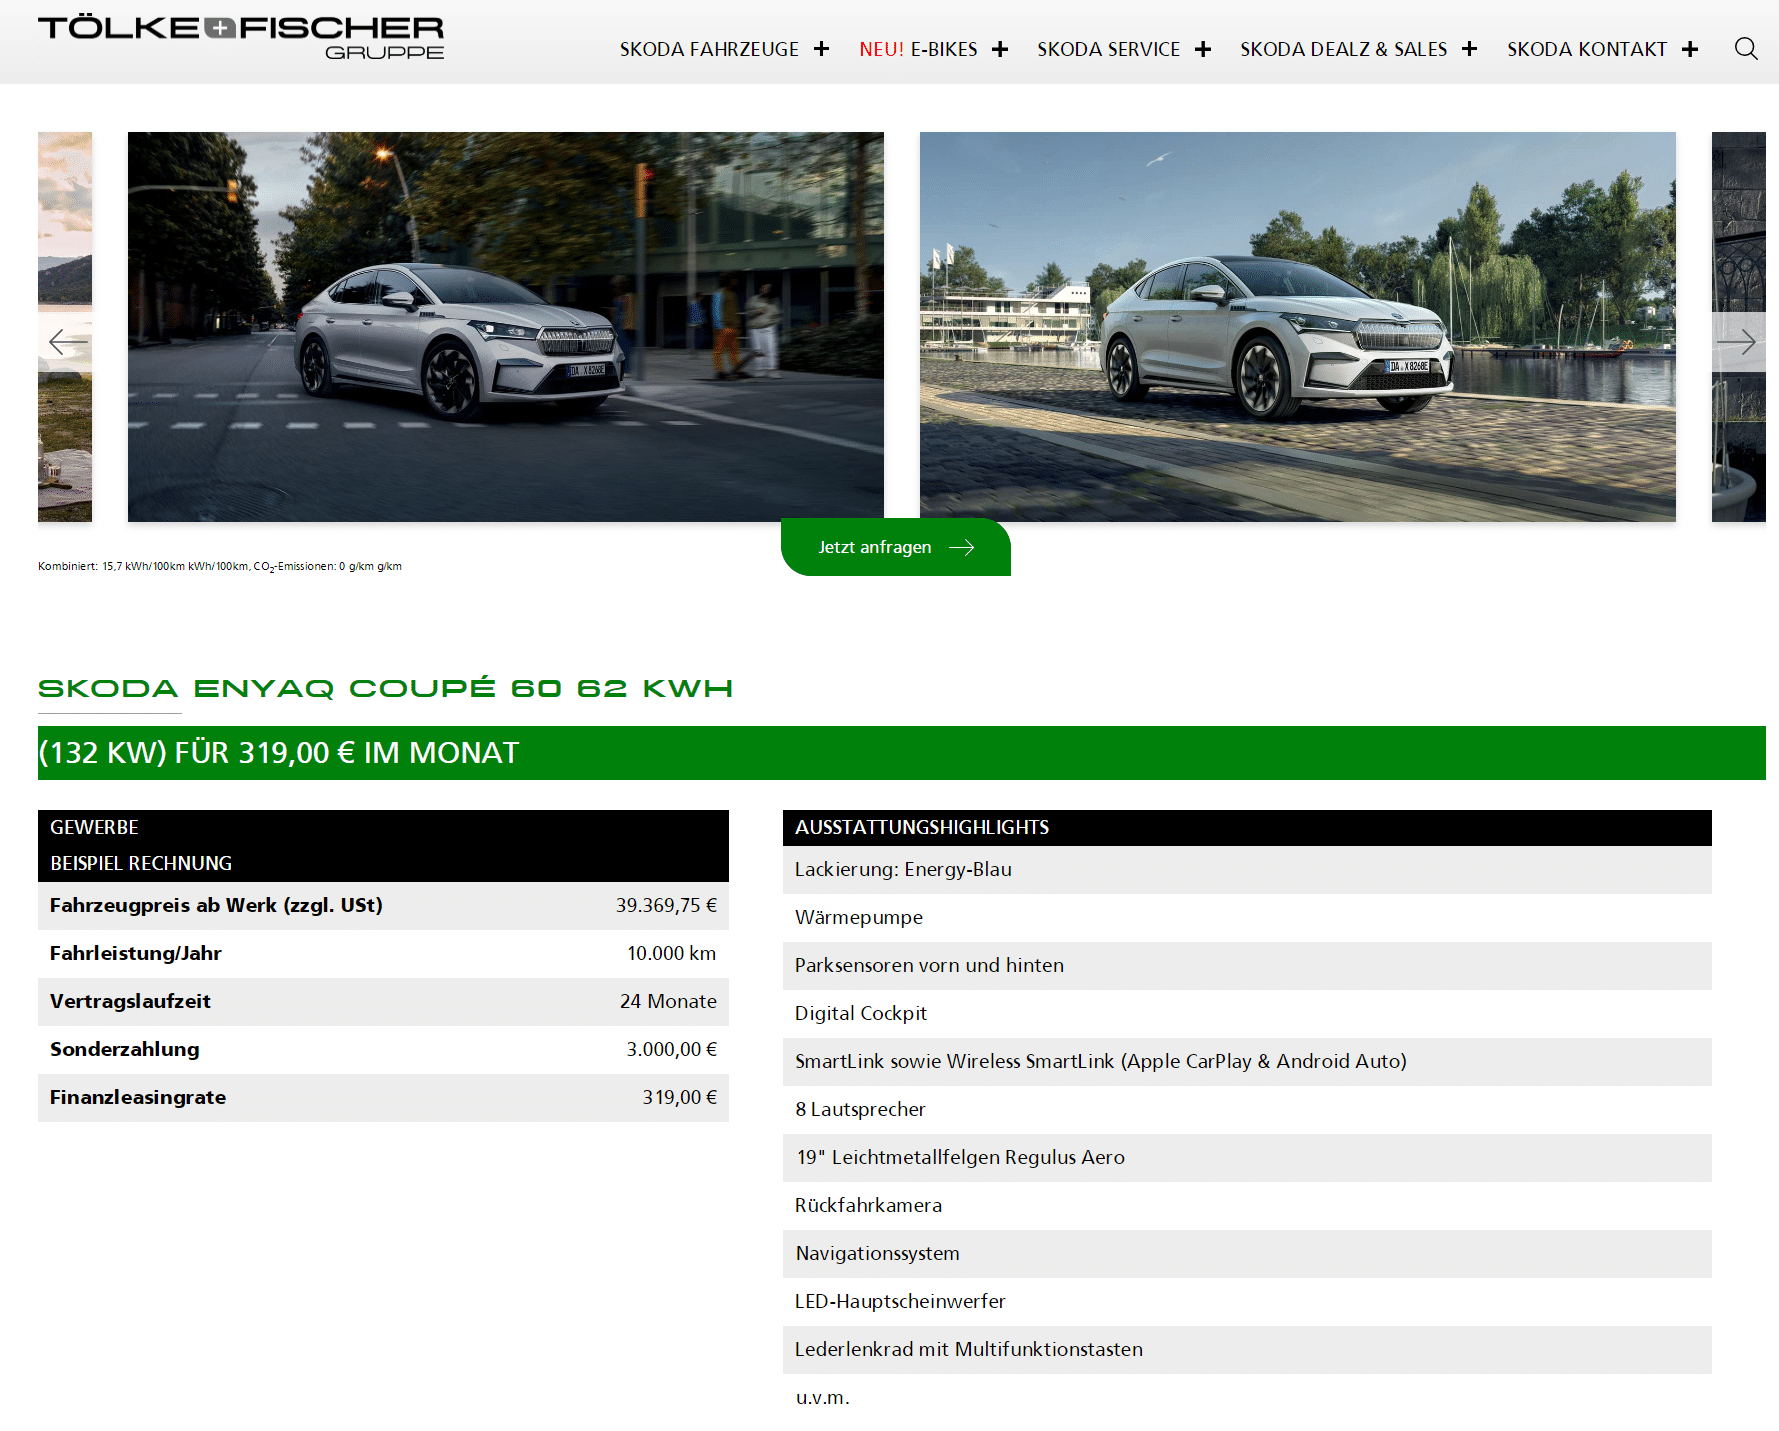Click the Finanzleasingrate row label
The image size is (1779, 1431).
click(x=138, y=1097)
